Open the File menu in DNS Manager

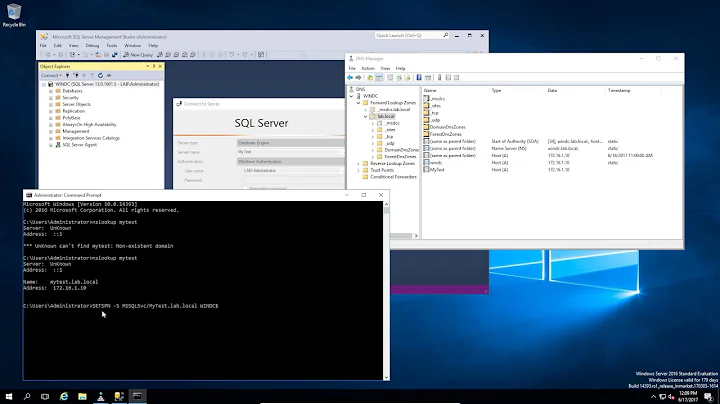coord(352,68)
